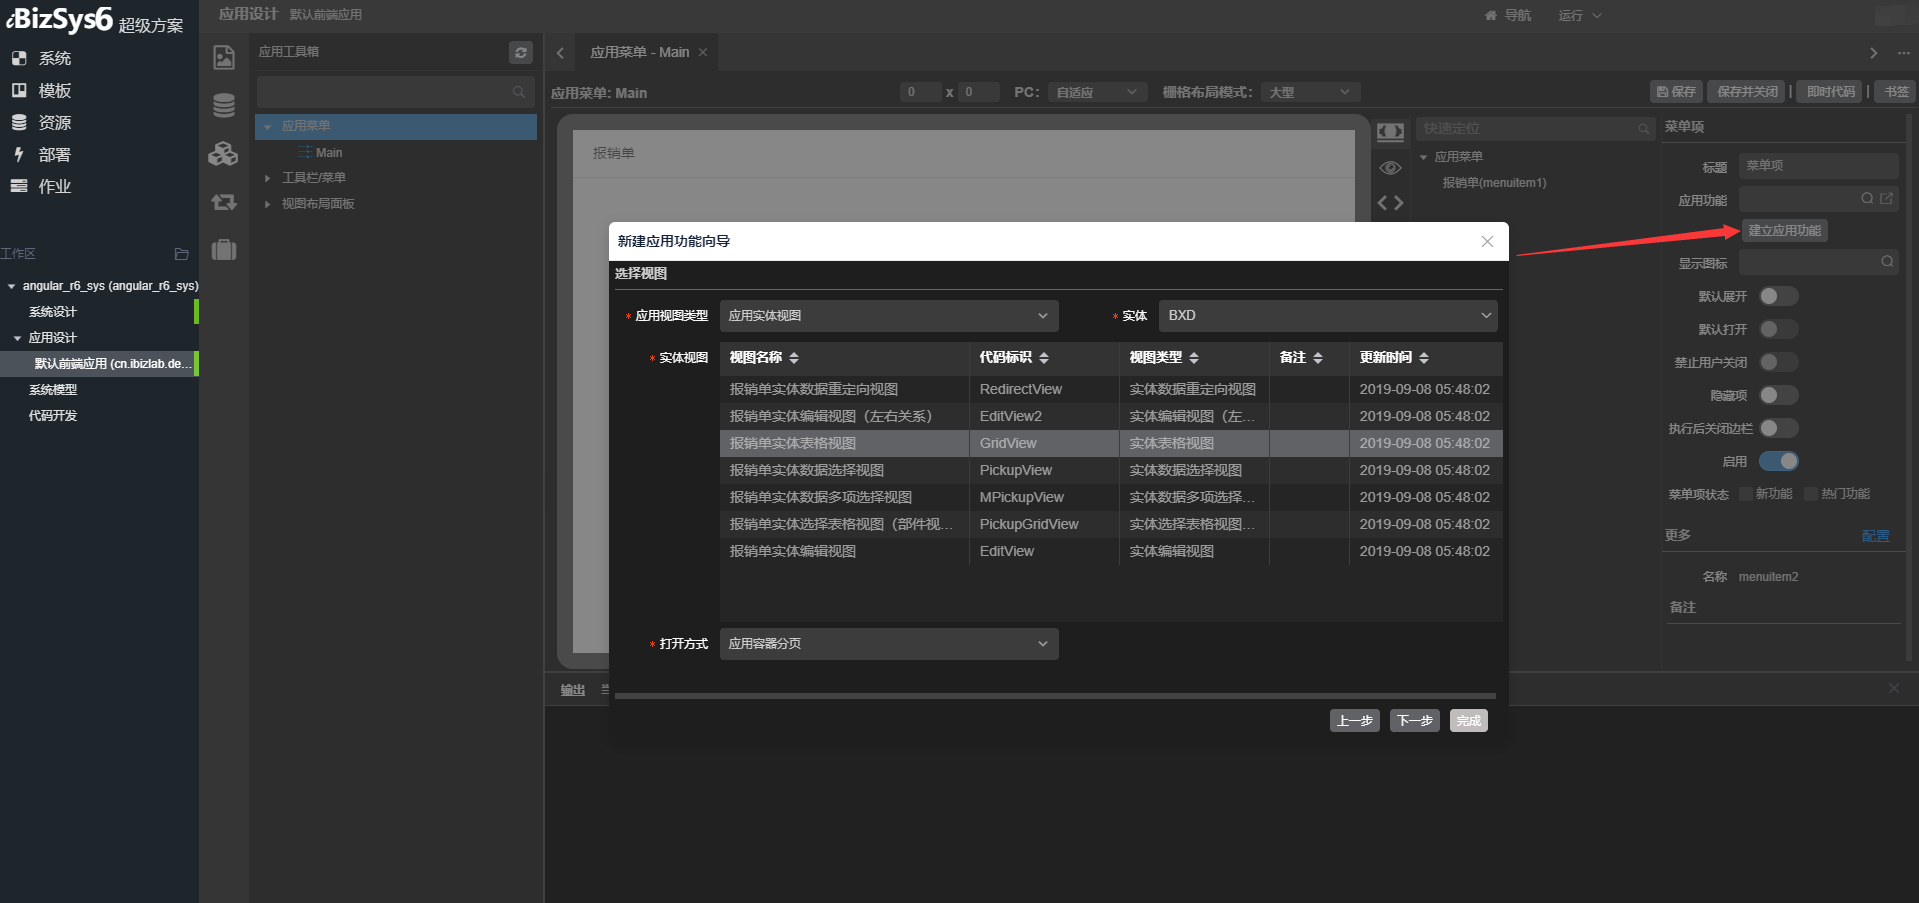Check the 新功能 checkbox
Screen dimensions: 1919x903
click(1746, 494)
